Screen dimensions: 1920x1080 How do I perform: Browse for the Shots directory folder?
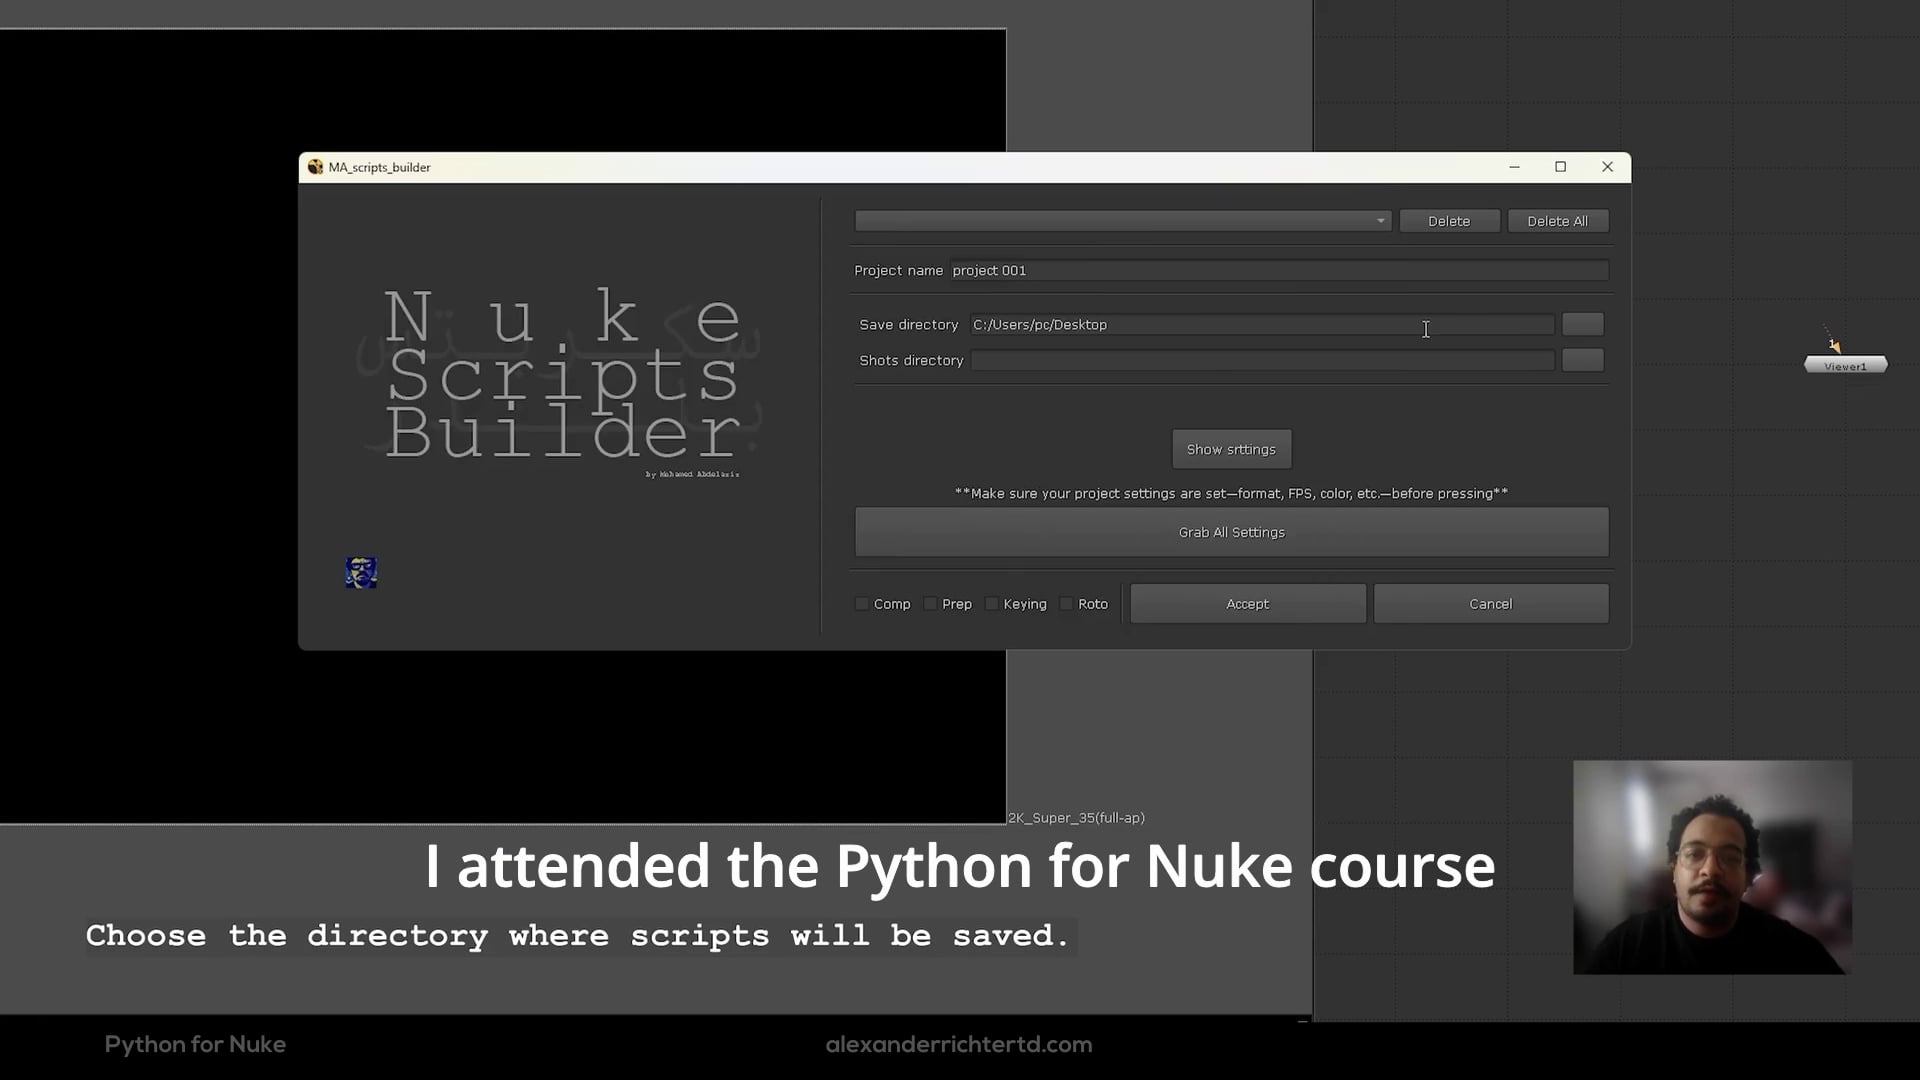pyautogui.click(x=1582, y=360)
